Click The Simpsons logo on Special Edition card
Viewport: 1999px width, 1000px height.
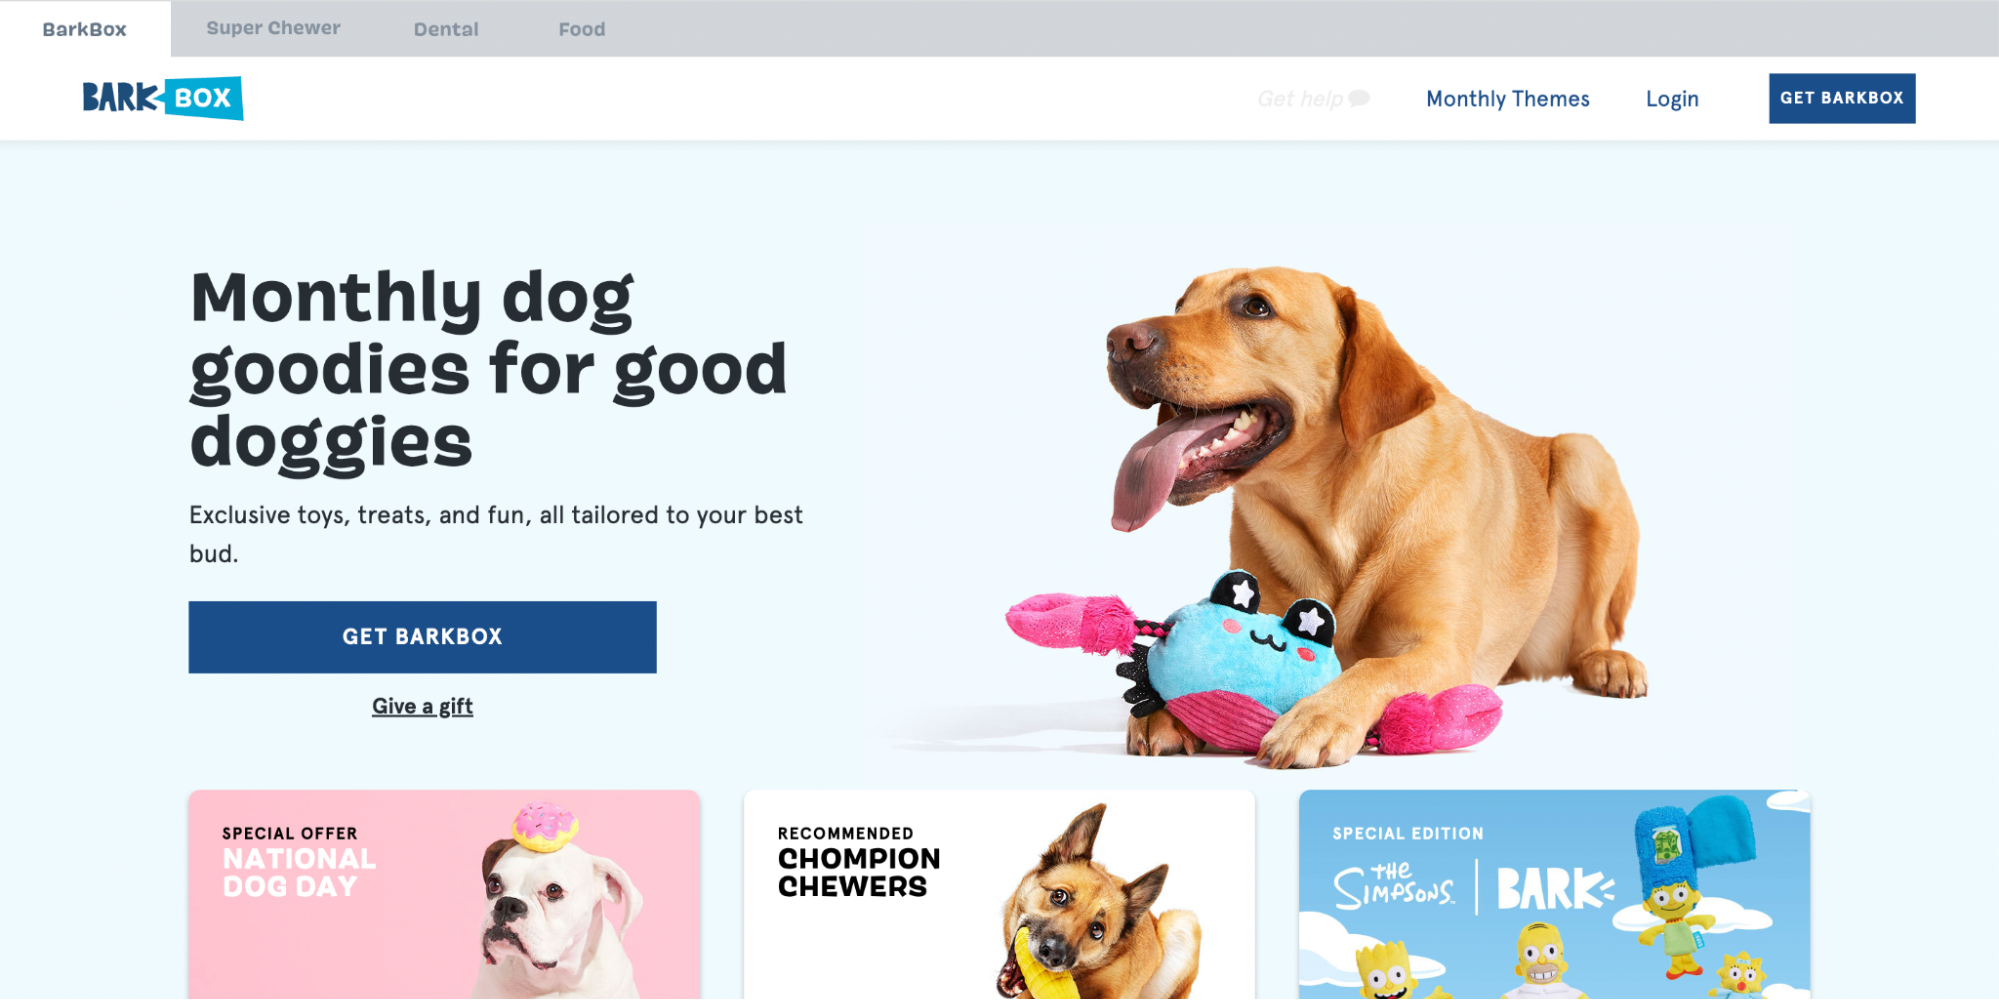(x=1394, y=886)
